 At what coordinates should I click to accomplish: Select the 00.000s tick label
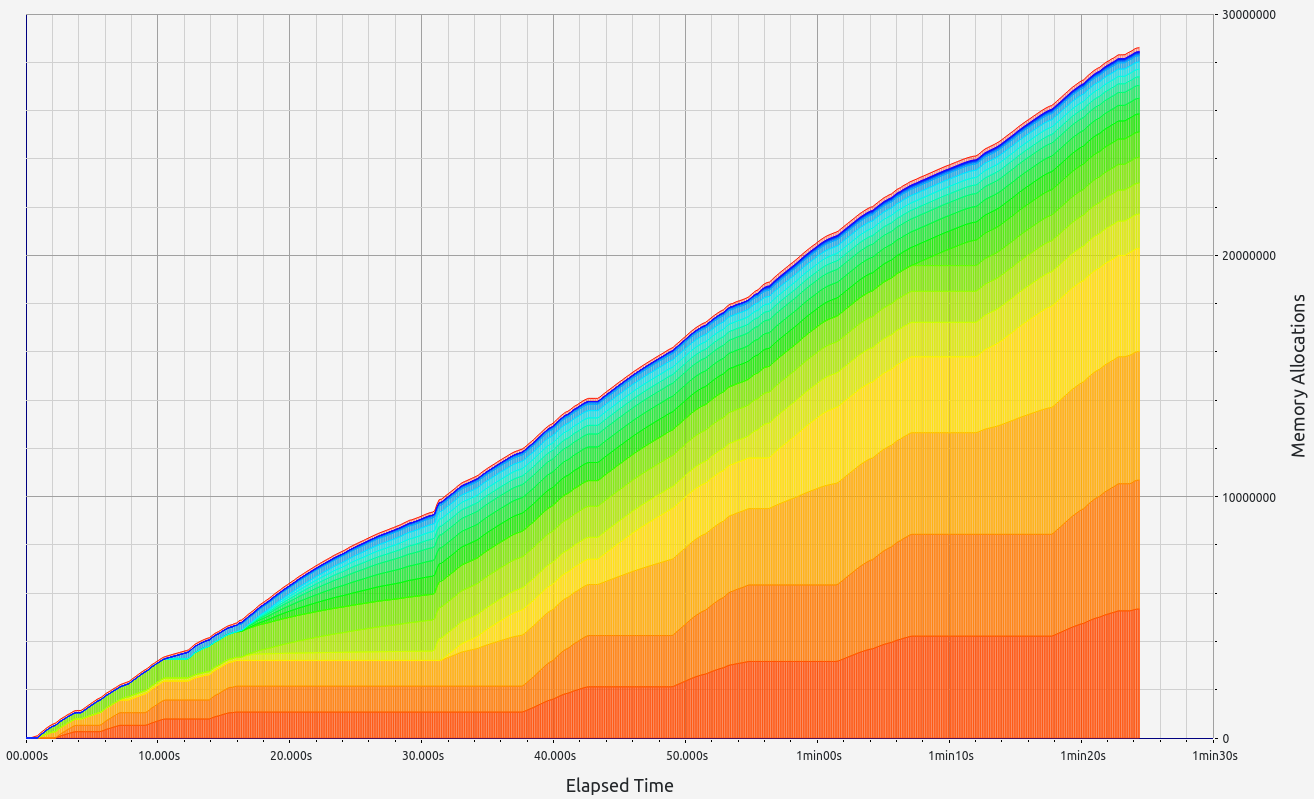[27, 756]
